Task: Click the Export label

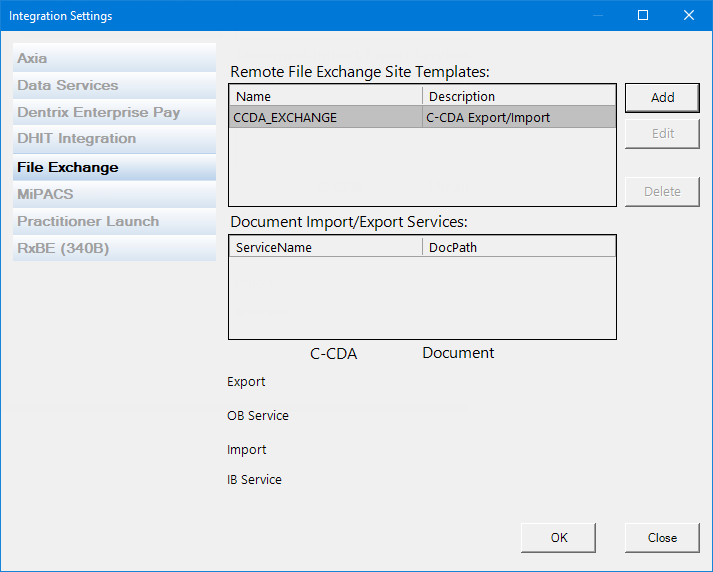Action: pos(246,381)
